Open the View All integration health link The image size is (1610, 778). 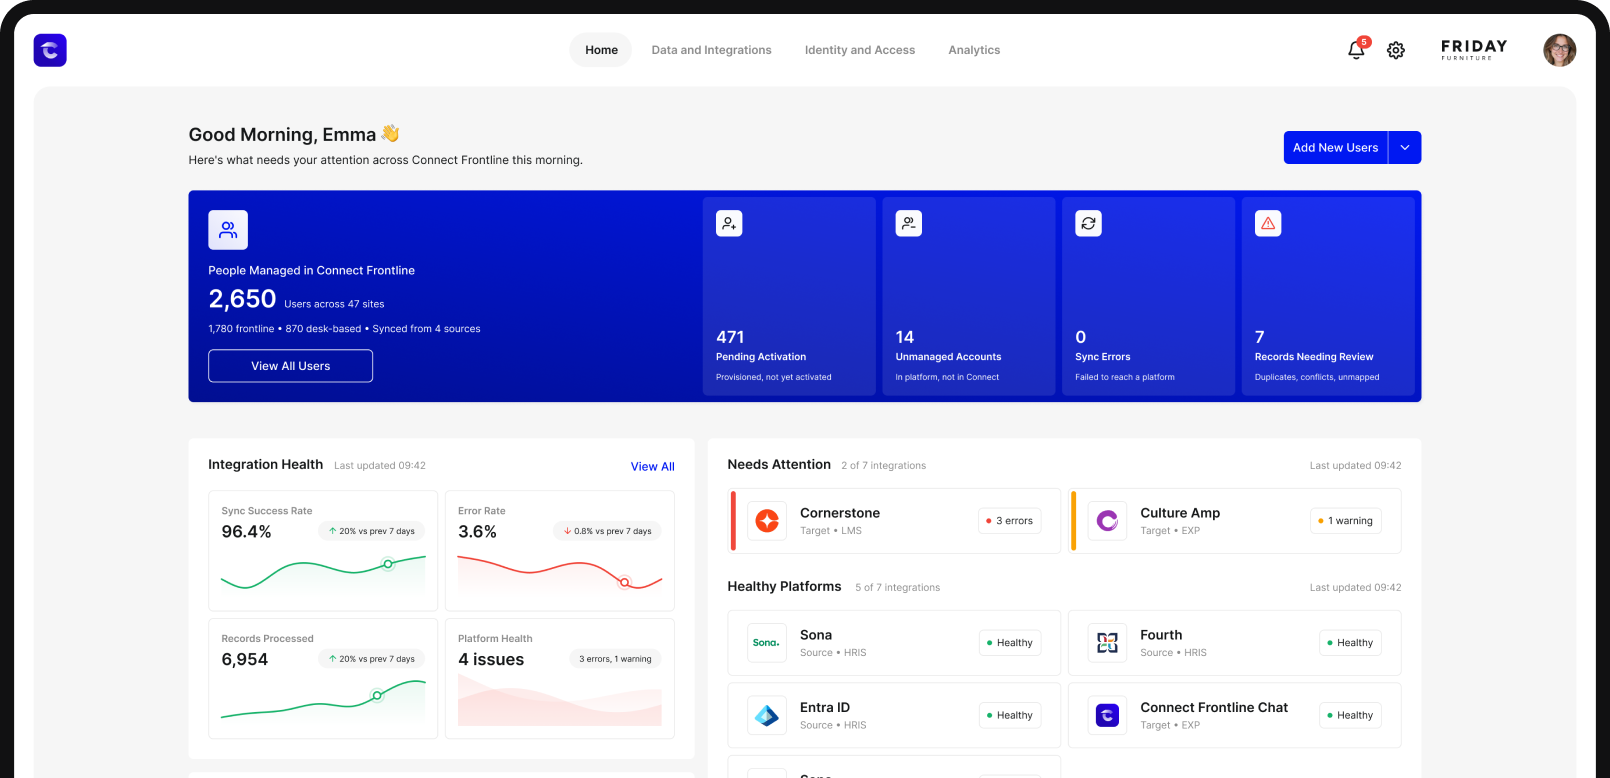click(x=652, y=466)
